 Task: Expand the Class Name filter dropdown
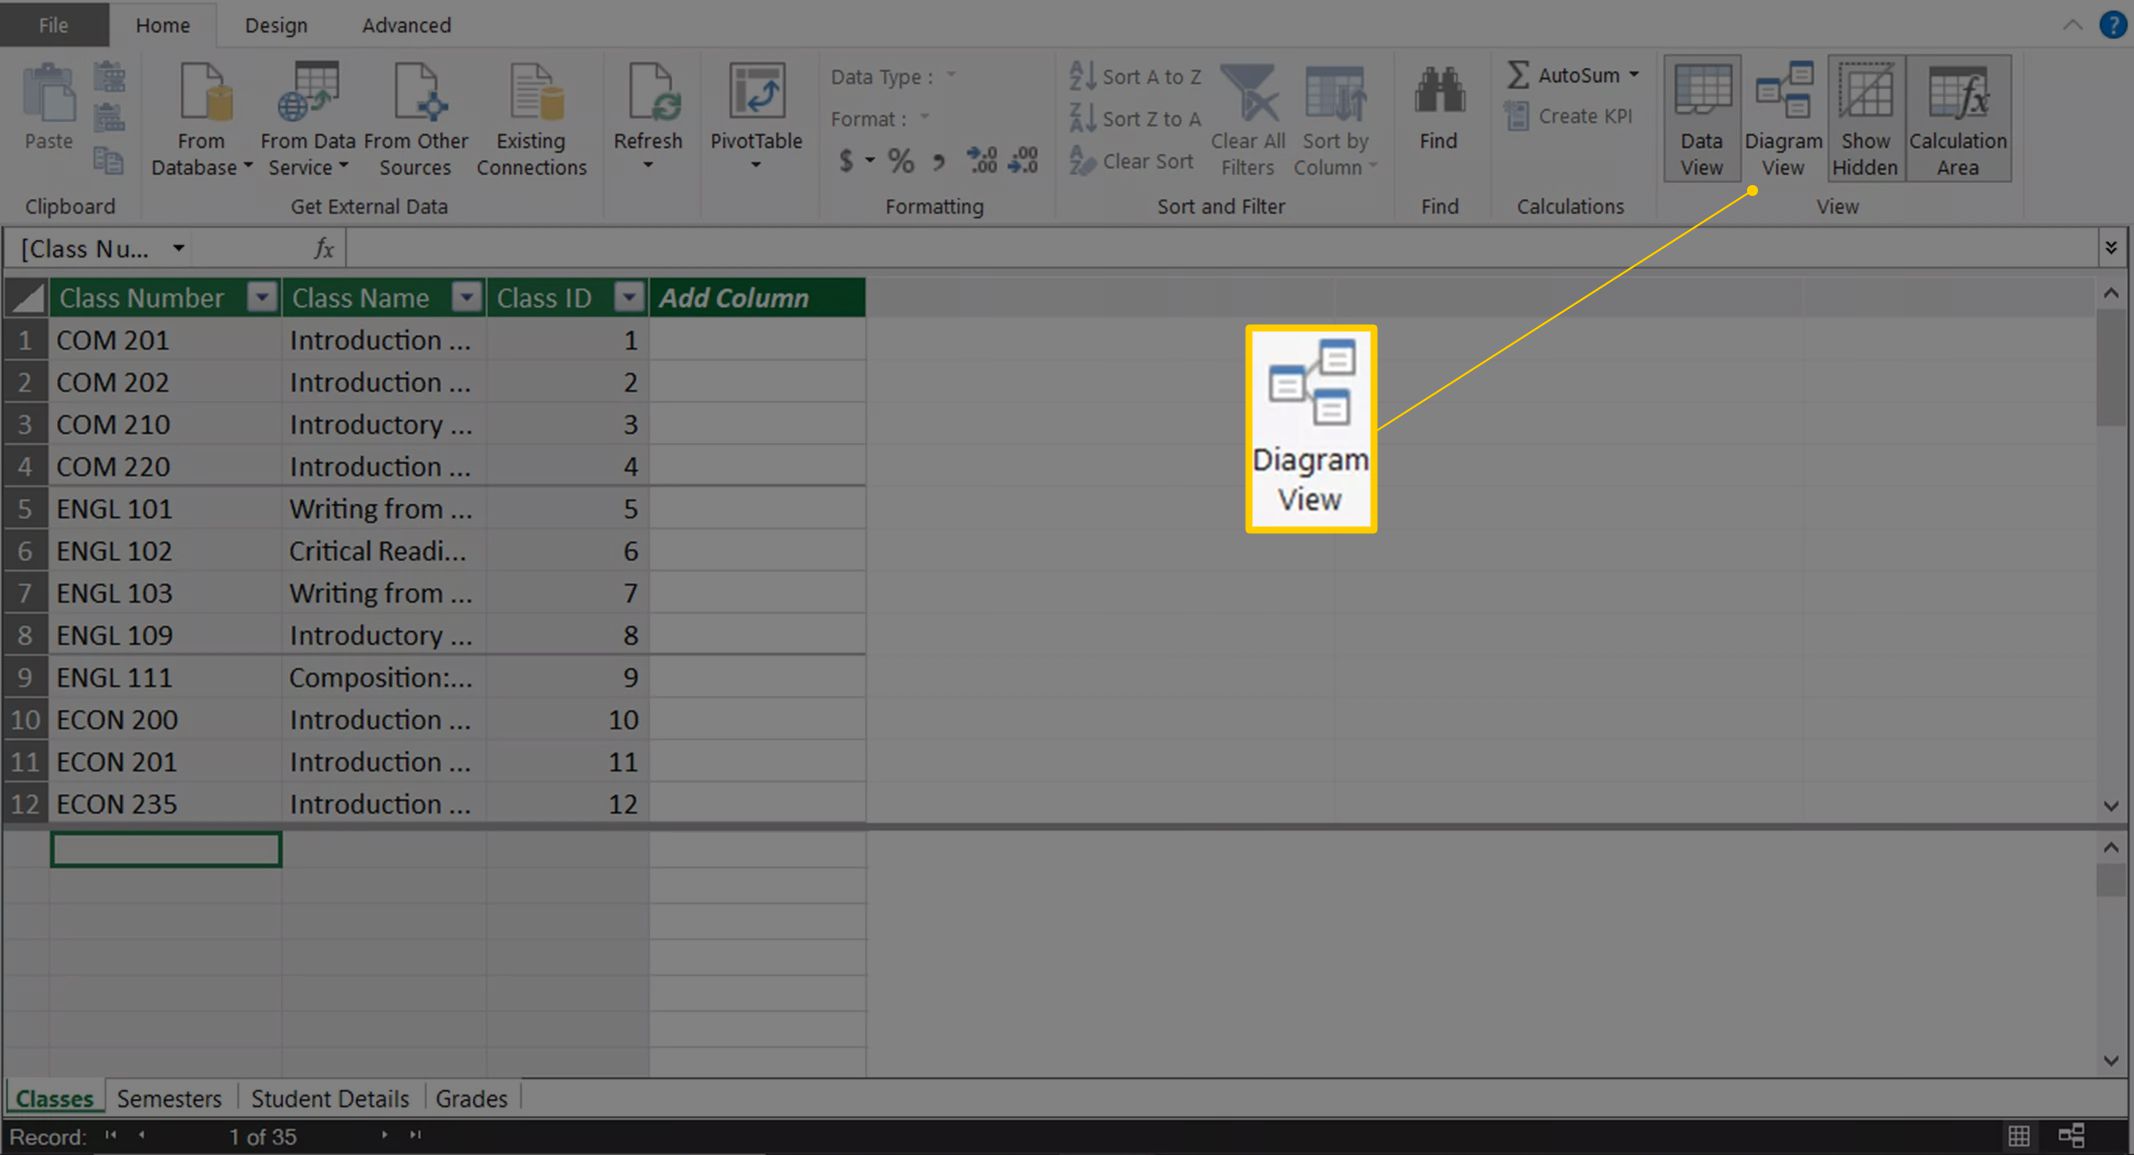pos(469,297)
